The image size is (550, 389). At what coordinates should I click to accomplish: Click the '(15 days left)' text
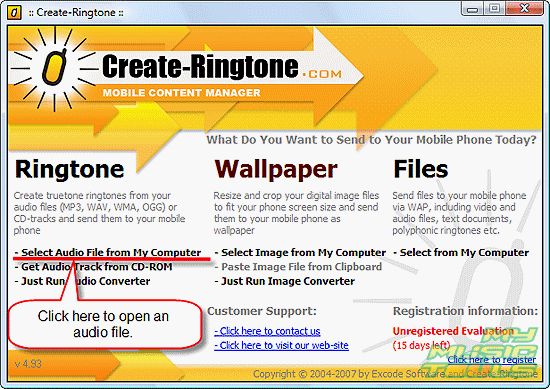(x=421, y=346)
